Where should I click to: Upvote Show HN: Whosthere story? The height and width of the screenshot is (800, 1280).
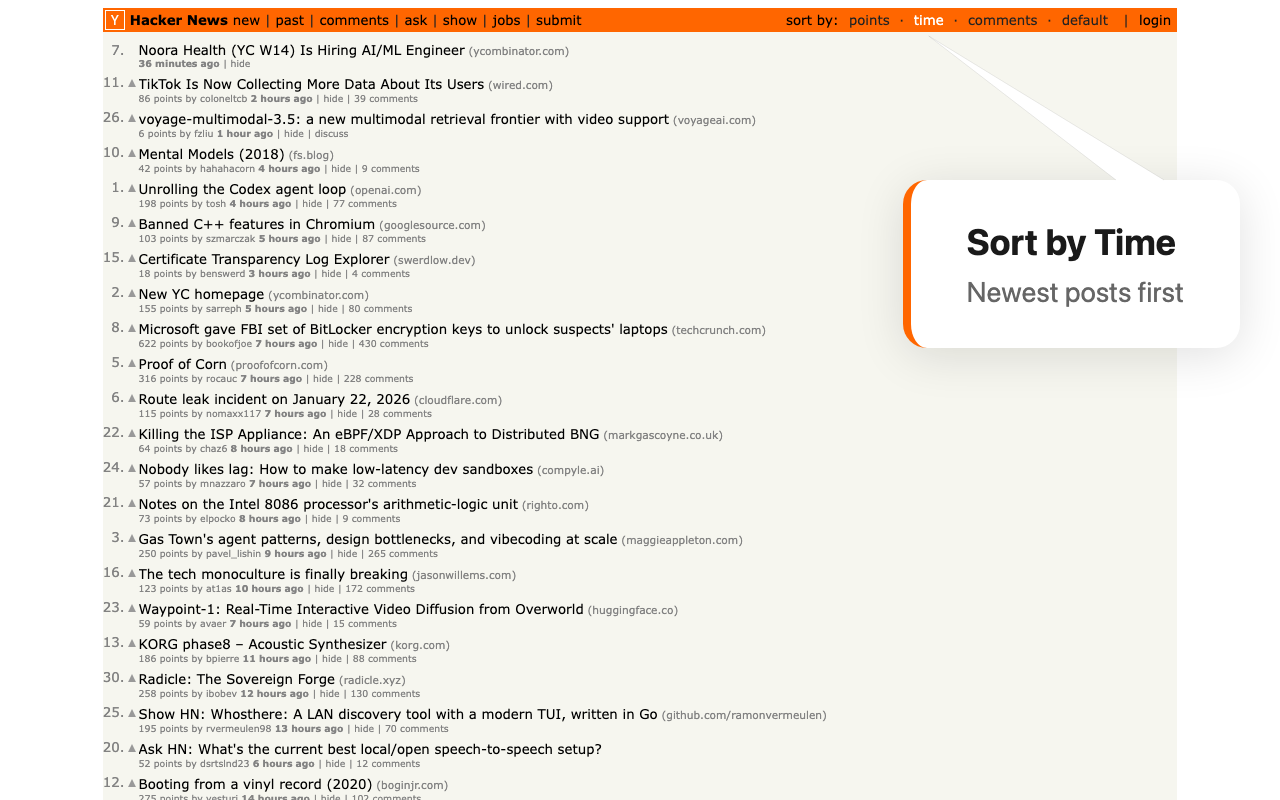[x=132, y=713]
